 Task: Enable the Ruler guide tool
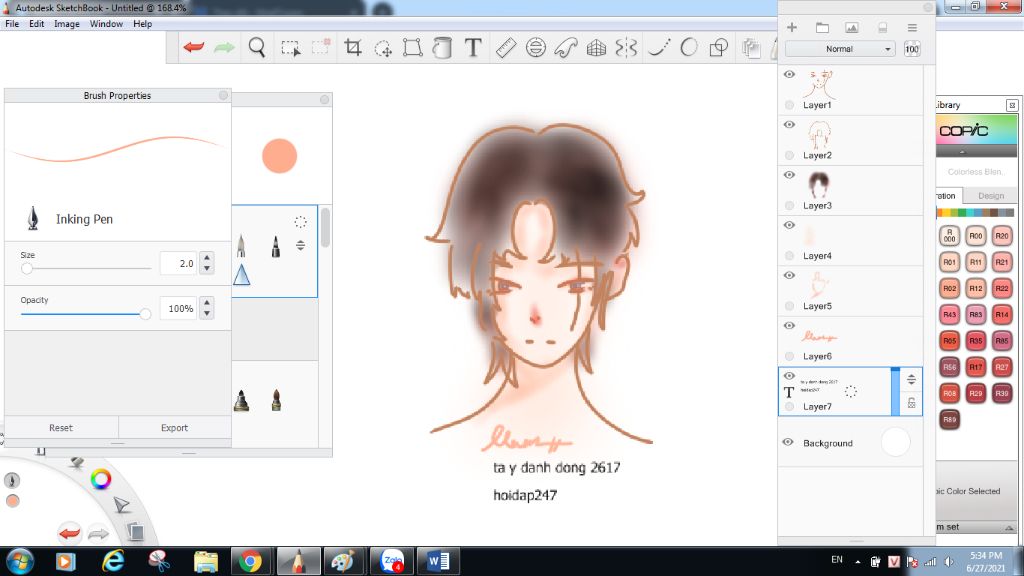[506, 48]
